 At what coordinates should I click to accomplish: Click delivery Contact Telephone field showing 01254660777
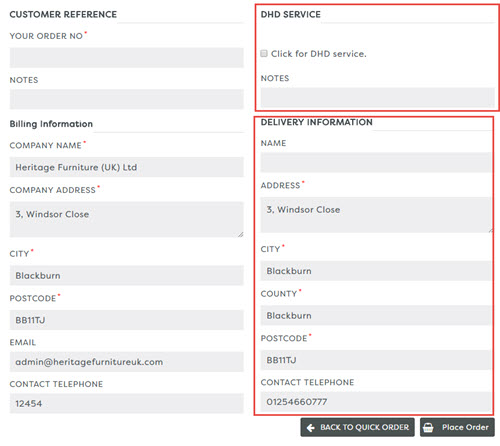tap(376, 402)
